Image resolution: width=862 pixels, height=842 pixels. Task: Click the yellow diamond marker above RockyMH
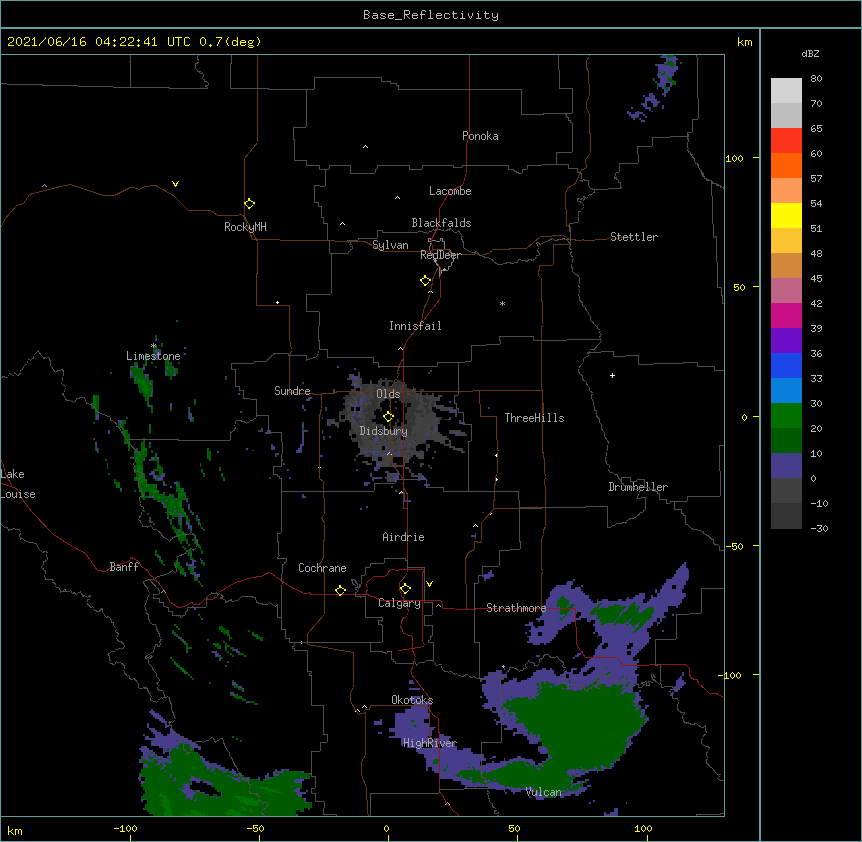click(x=250, y=204)
